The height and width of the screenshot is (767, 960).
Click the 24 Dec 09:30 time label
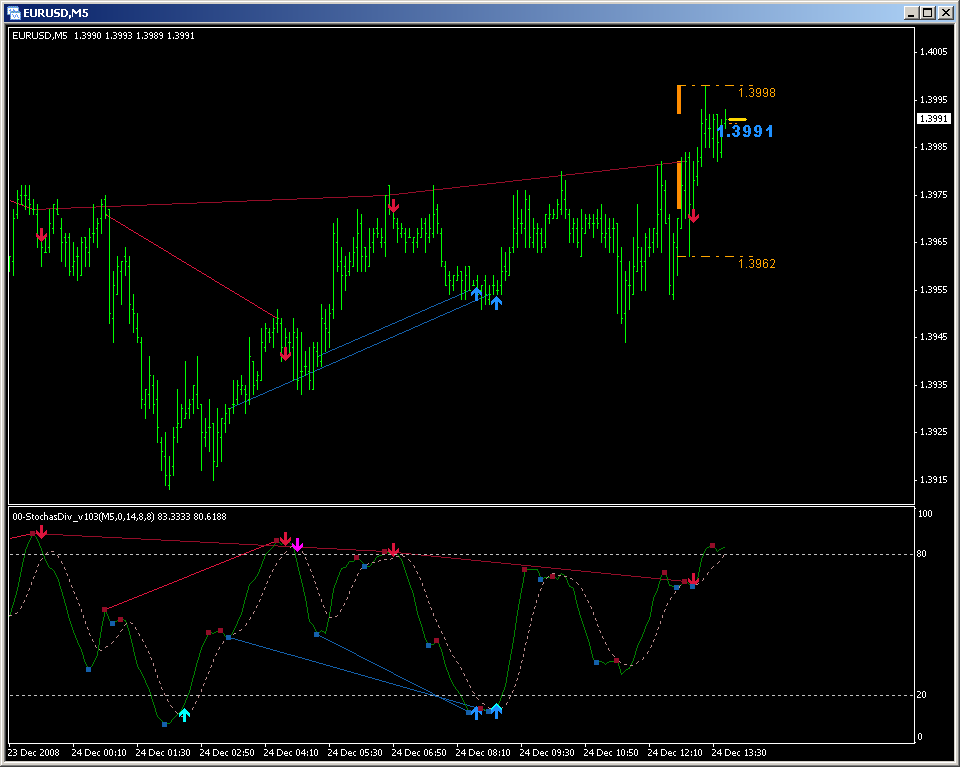547,752
